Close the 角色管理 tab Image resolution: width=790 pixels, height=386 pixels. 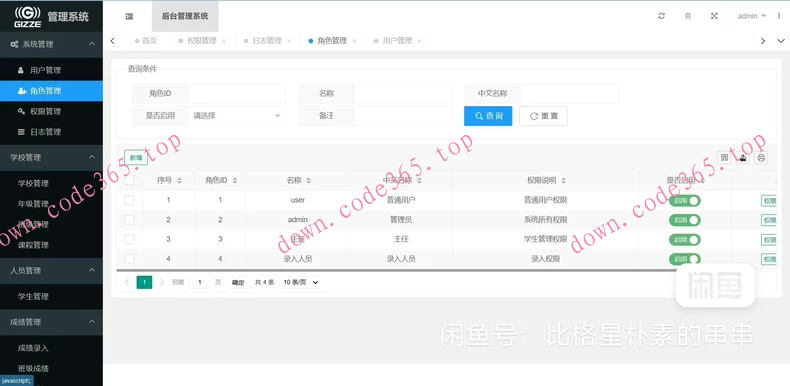click(355, 41)
